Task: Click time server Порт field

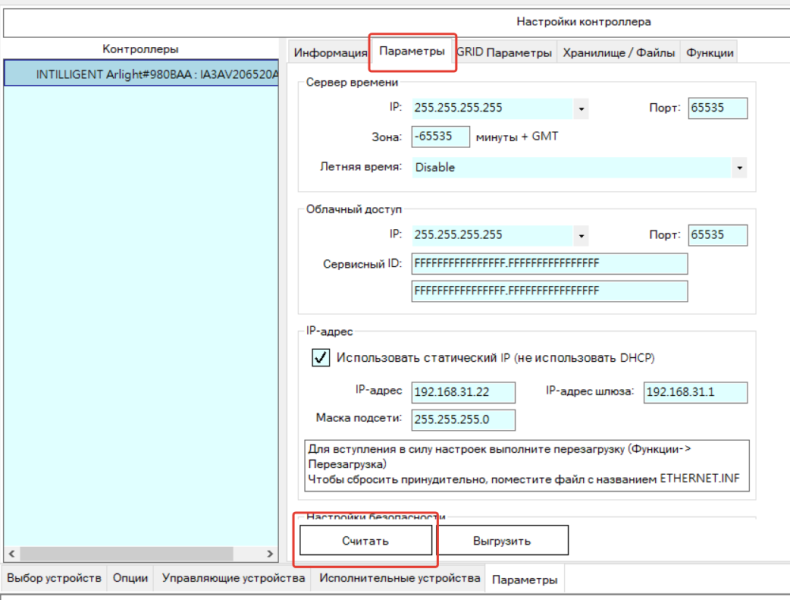Action: click(717, 108)
